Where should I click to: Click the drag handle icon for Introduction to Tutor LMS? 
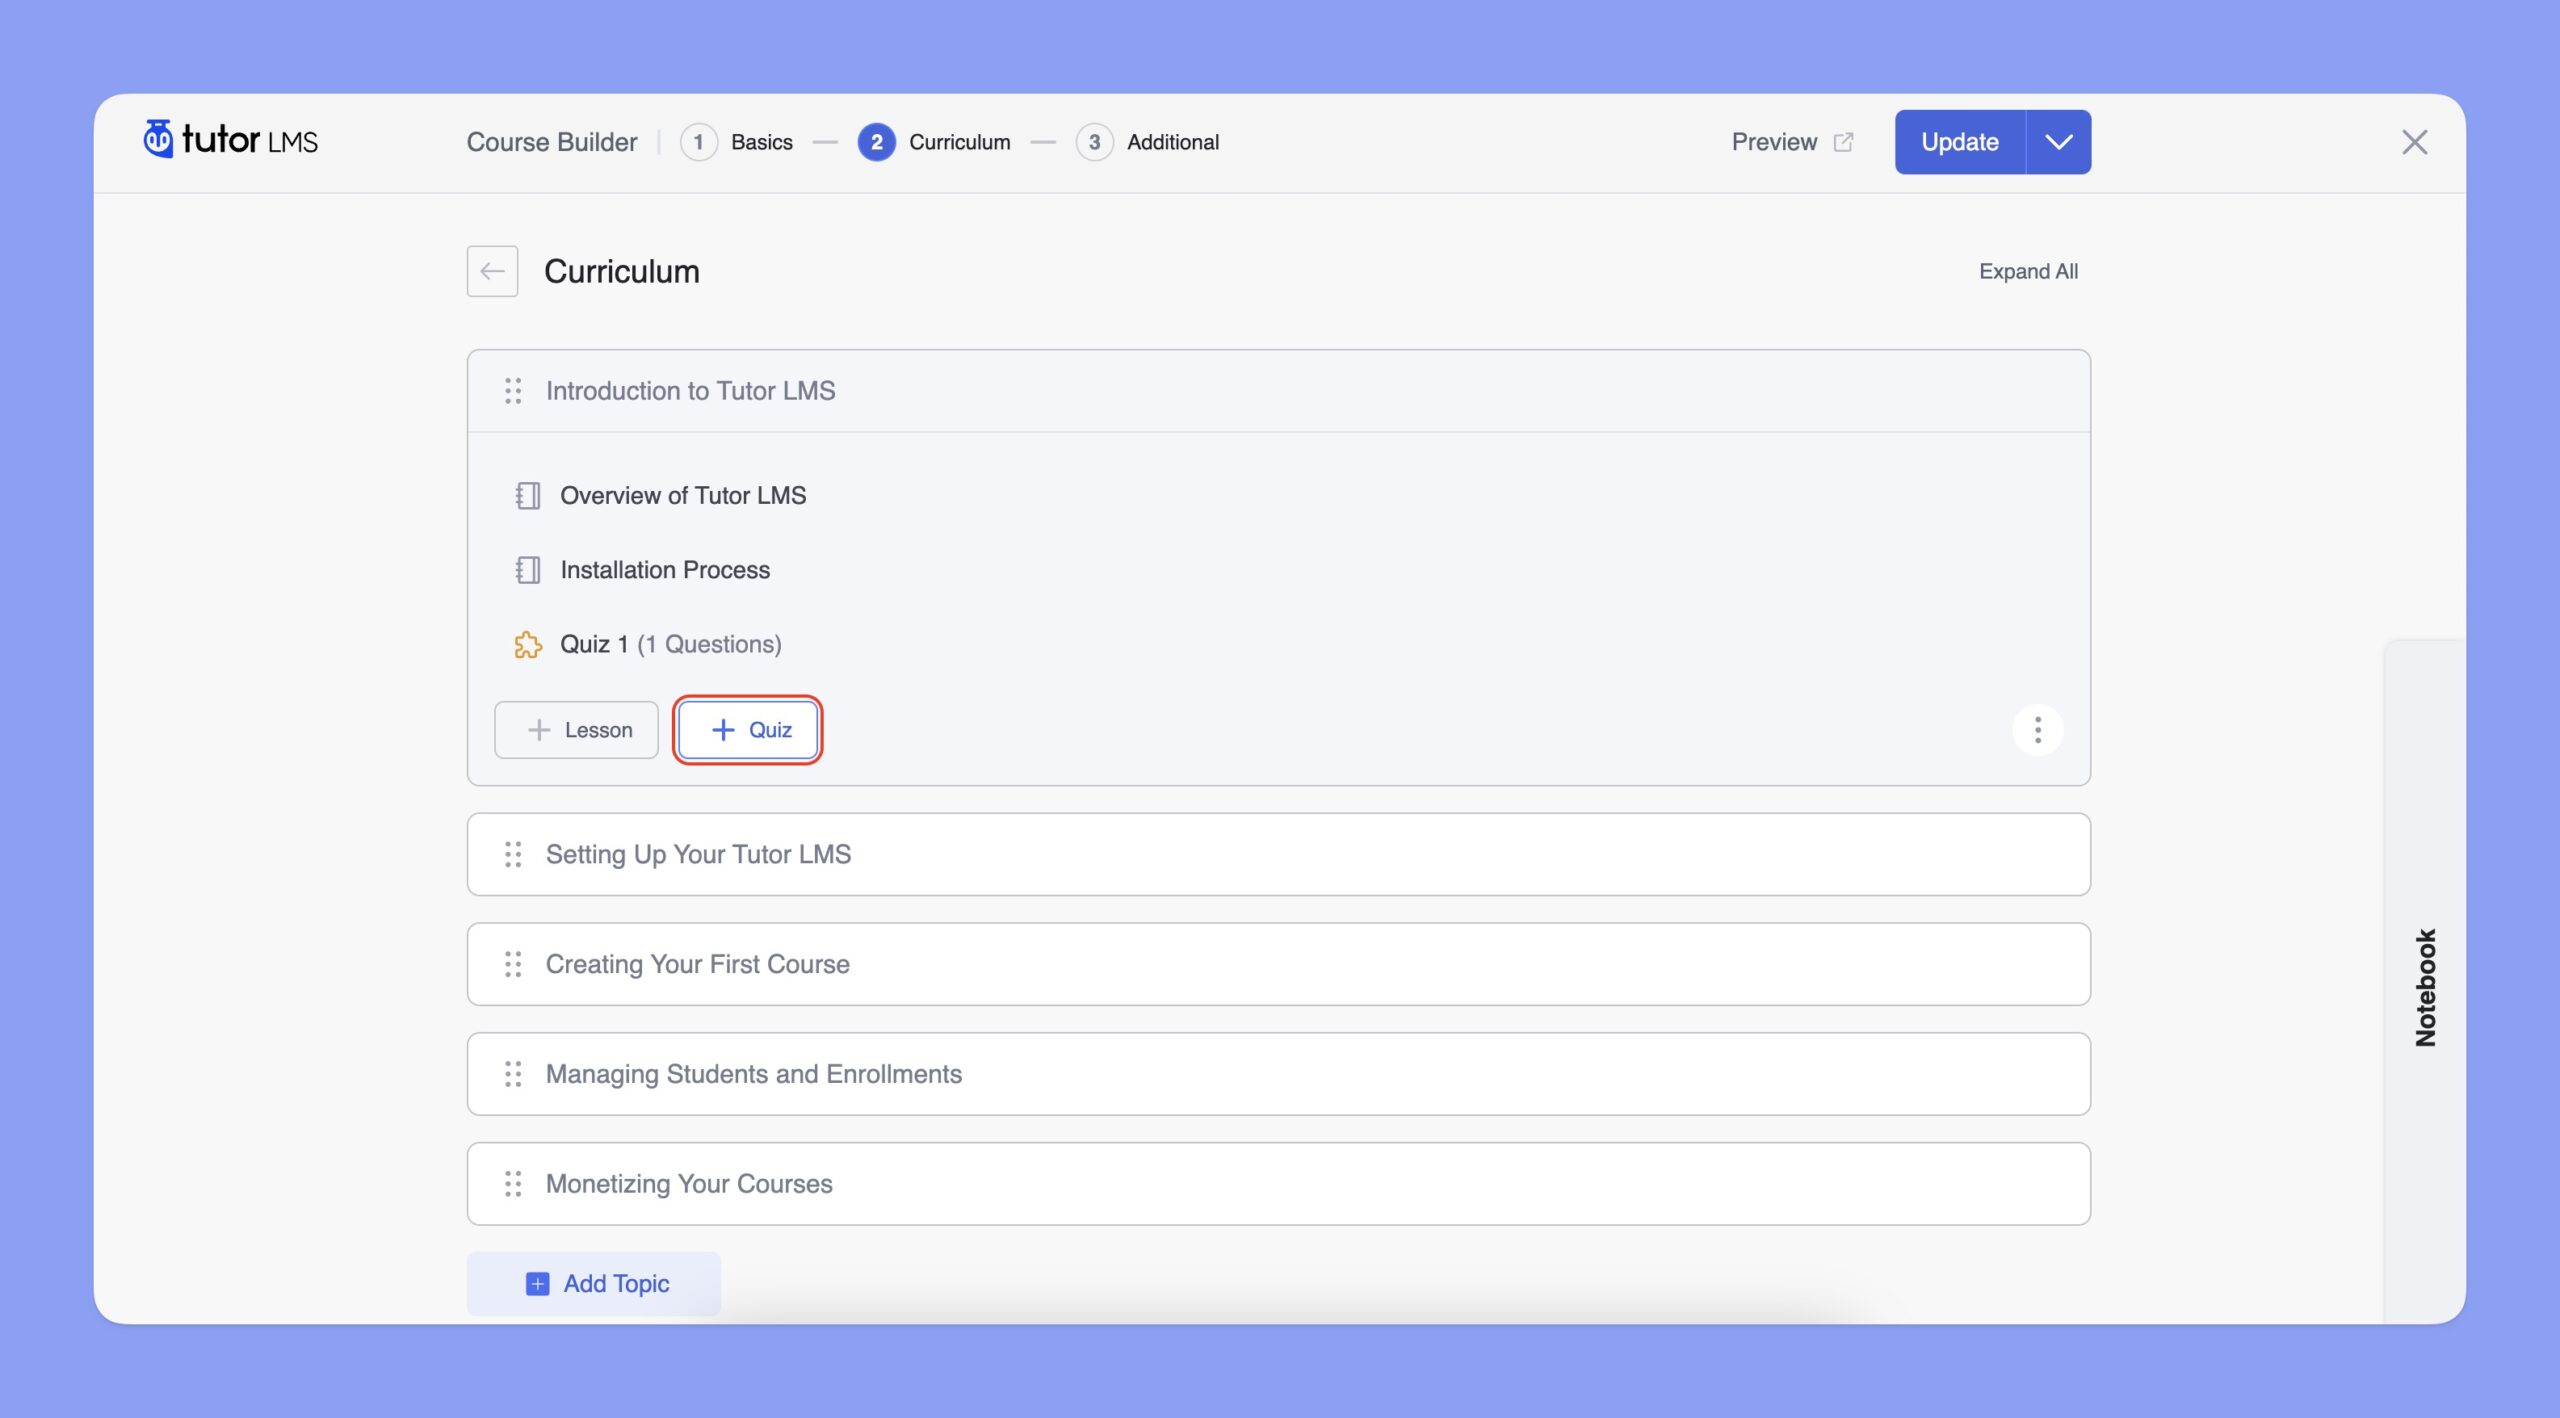tap(512, 389)
